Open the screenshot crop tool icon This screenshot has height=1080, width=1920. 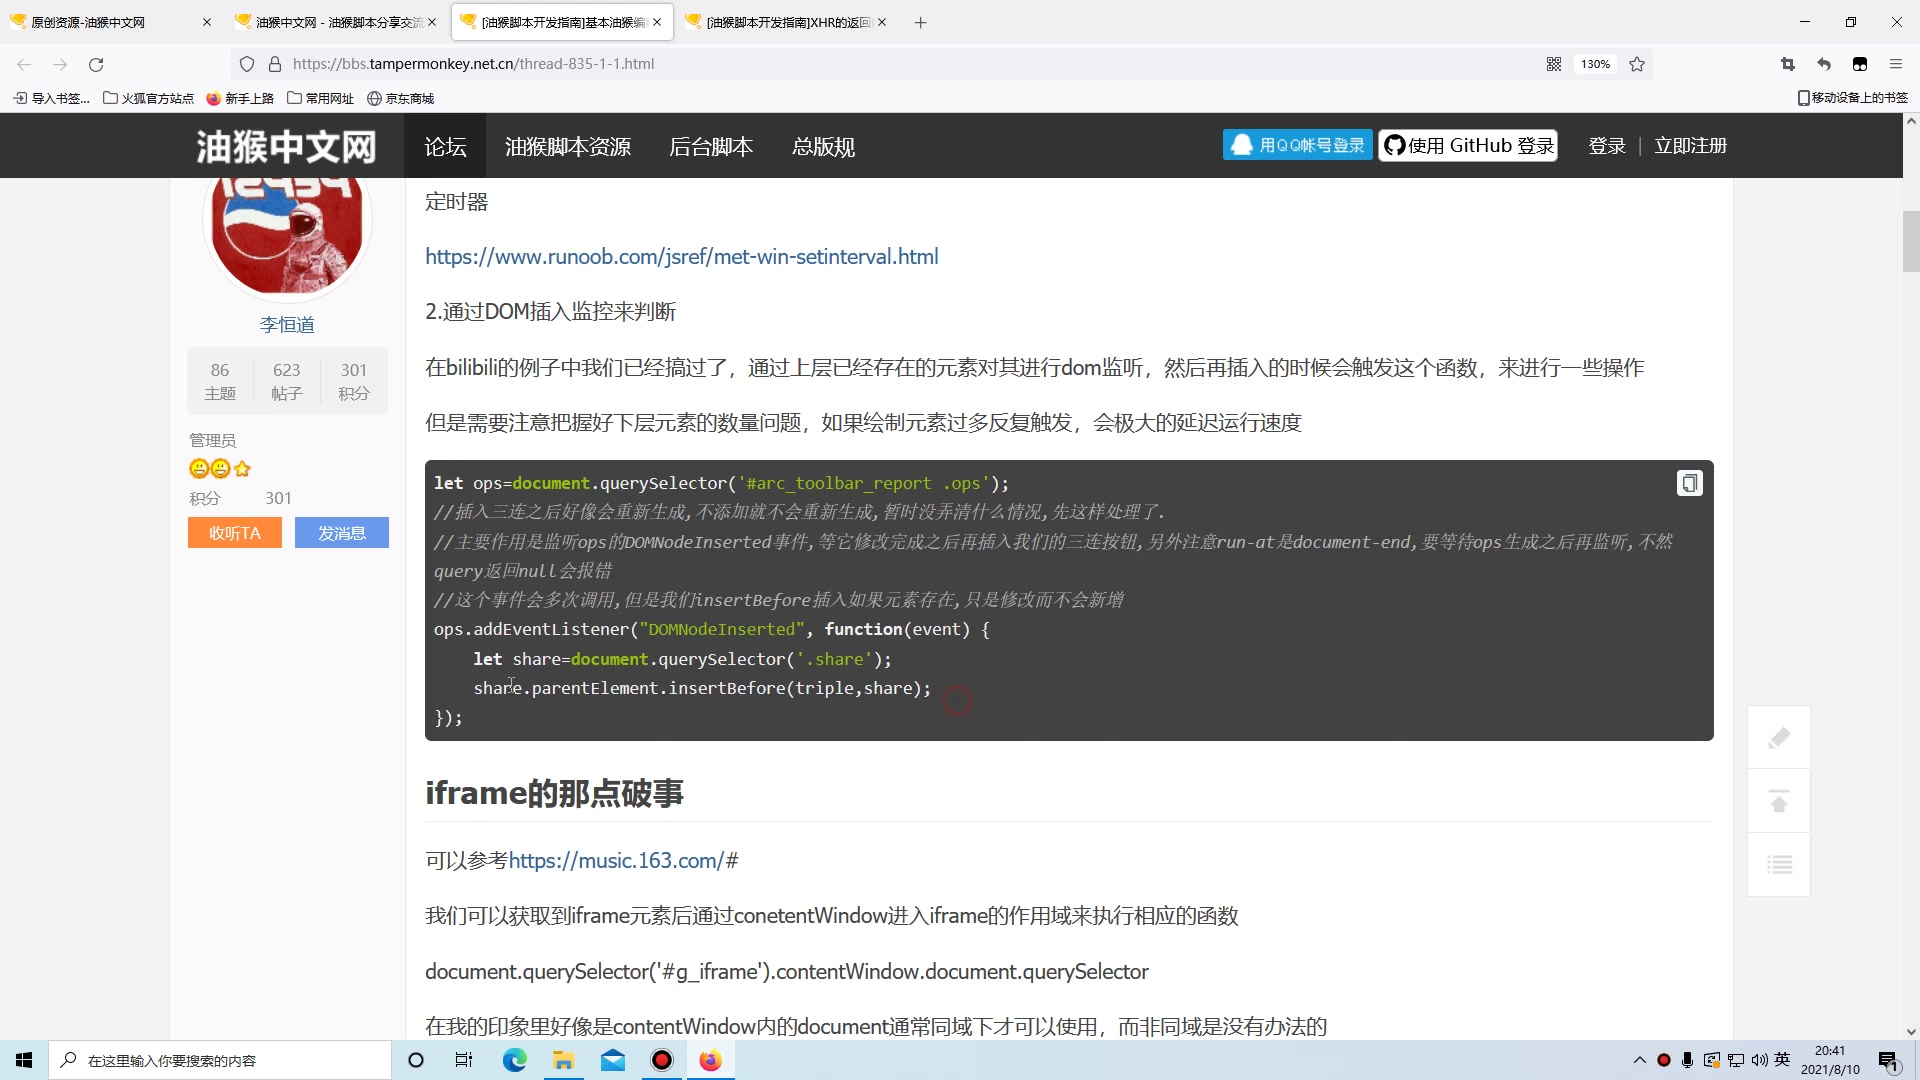1788,64
